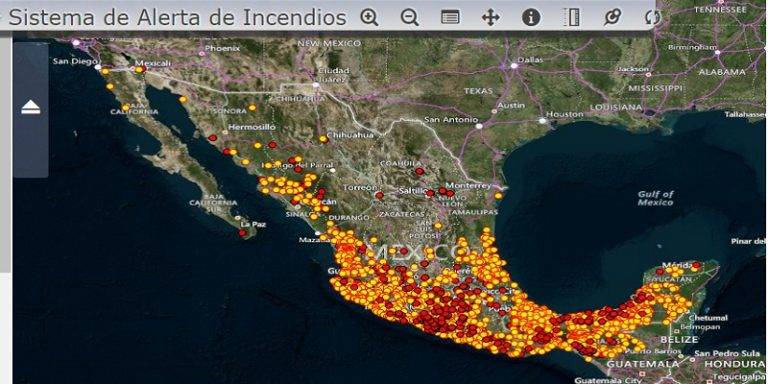Click the red marker near Torreón
The height and width of the screenshot is (384, 768).
point(379,195)
